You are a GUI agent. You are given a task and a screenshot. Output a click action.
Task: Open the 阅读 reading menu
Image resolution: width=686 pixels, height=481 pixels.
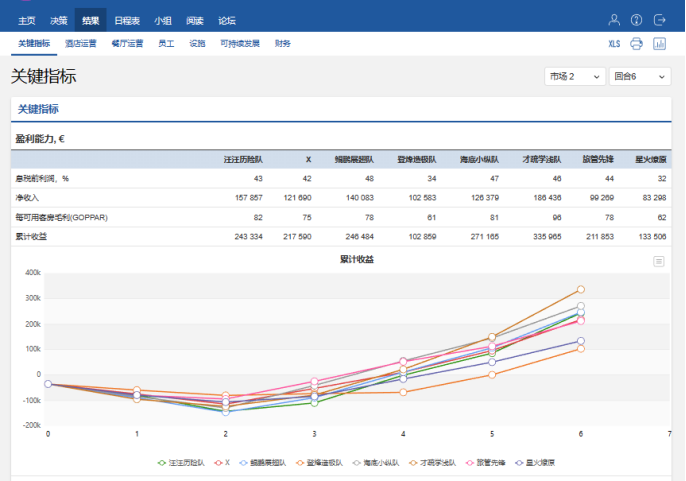pyautogui.click(x=195, y=21)
